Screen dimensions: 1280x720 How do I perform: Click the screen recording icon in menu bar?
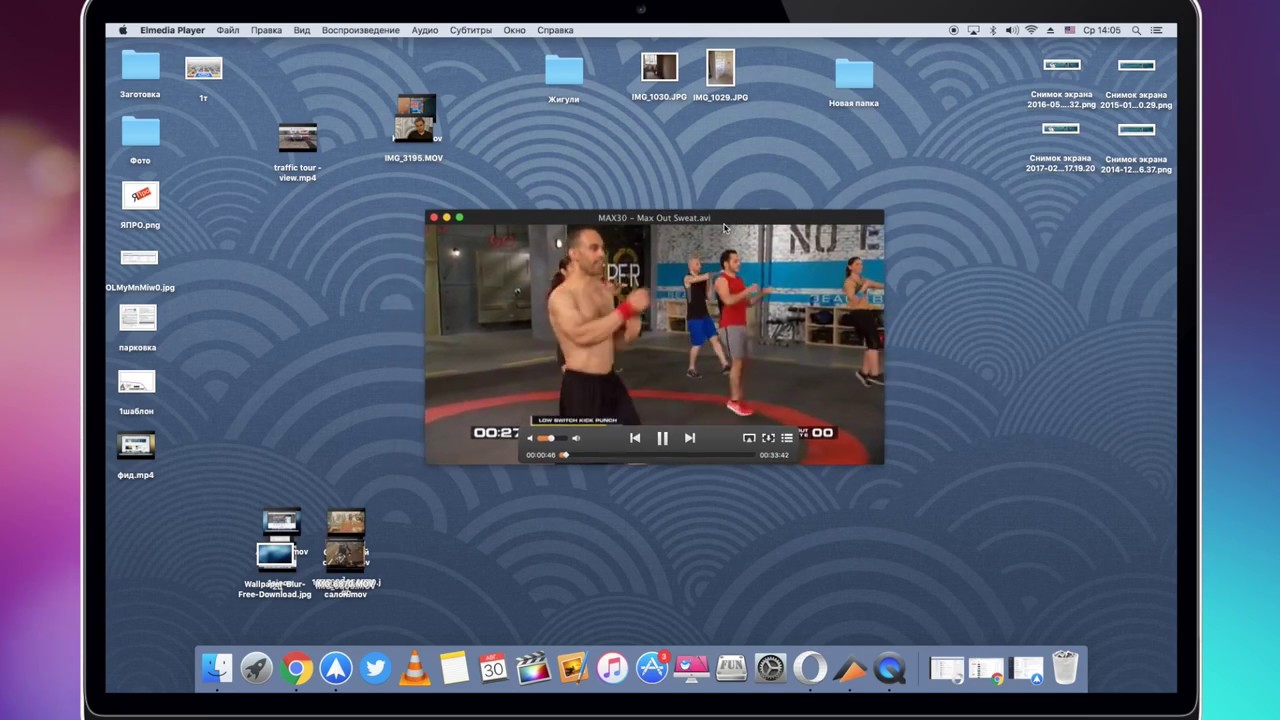[953, 30]
